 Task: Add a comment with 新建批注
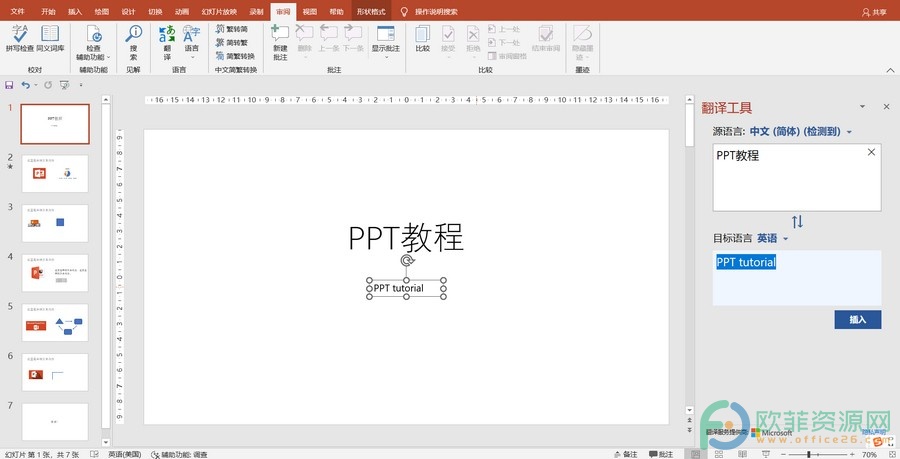[x=280, y=43]
